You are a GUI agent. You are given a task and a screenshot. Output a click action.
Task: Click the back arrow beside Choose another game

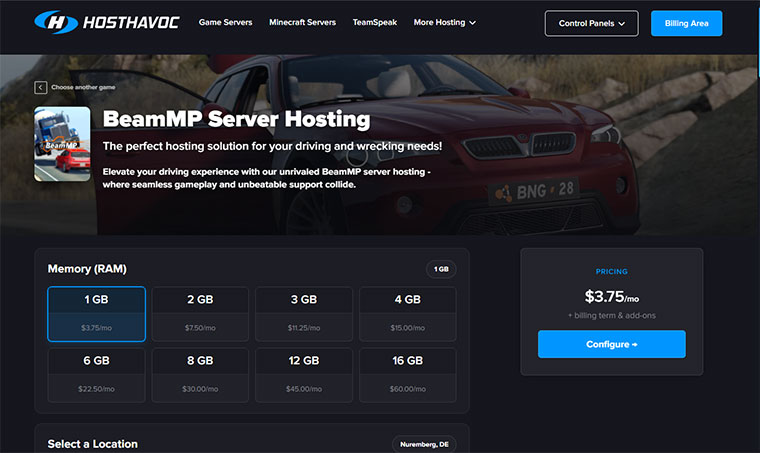40,87
